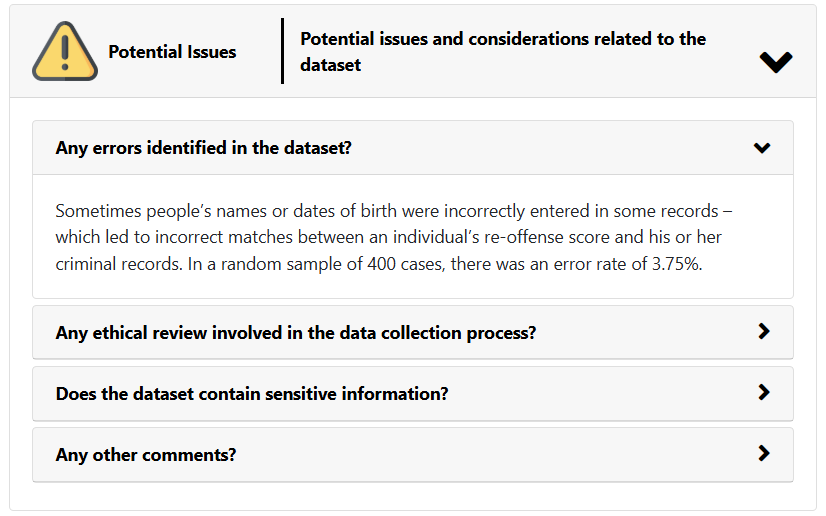Screen dimensions: 826x516
Task: Expand Any other comments via its chevron
Action: (x=764, y=453)
